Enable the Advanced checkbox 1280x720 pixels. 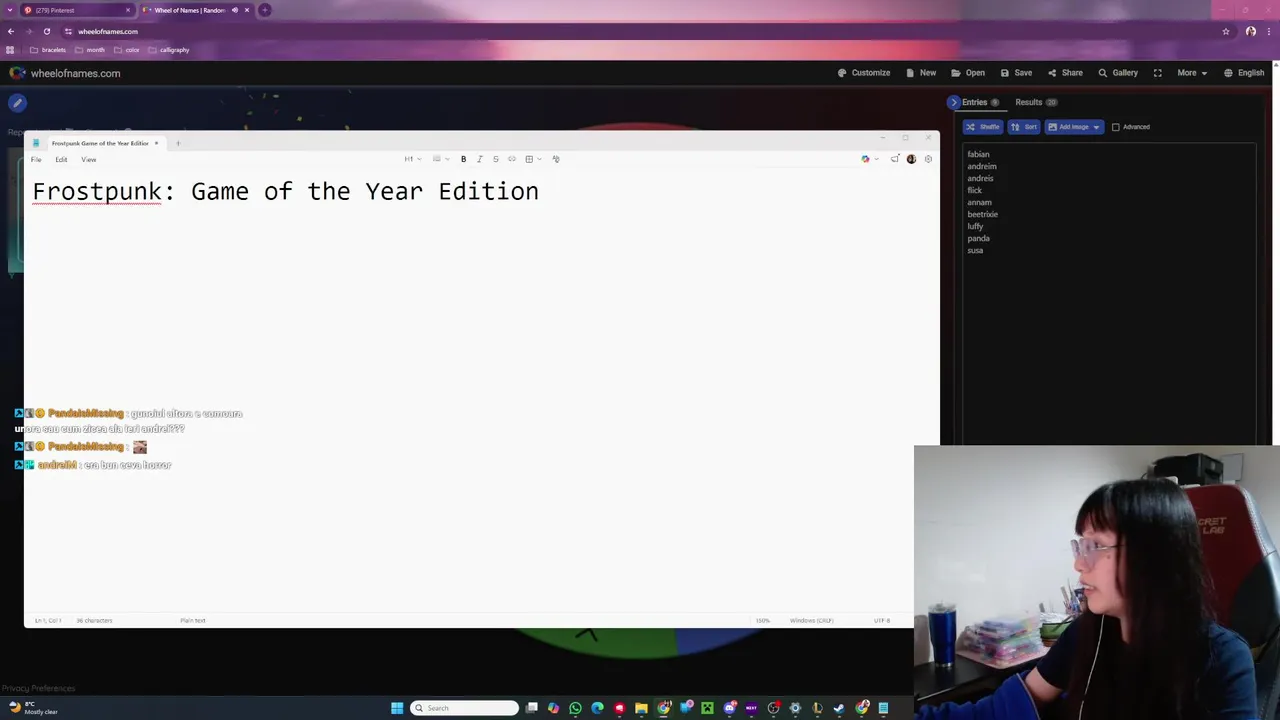(1116, 127)
